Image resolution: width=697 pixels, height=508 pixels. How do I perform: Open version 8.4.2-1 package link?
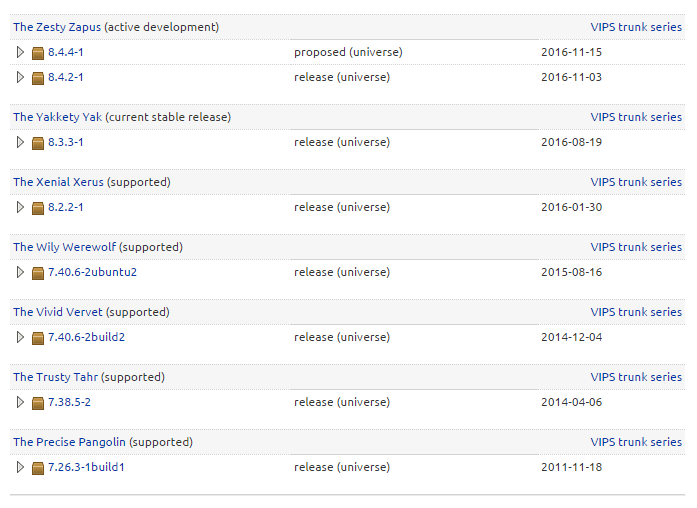66,77
